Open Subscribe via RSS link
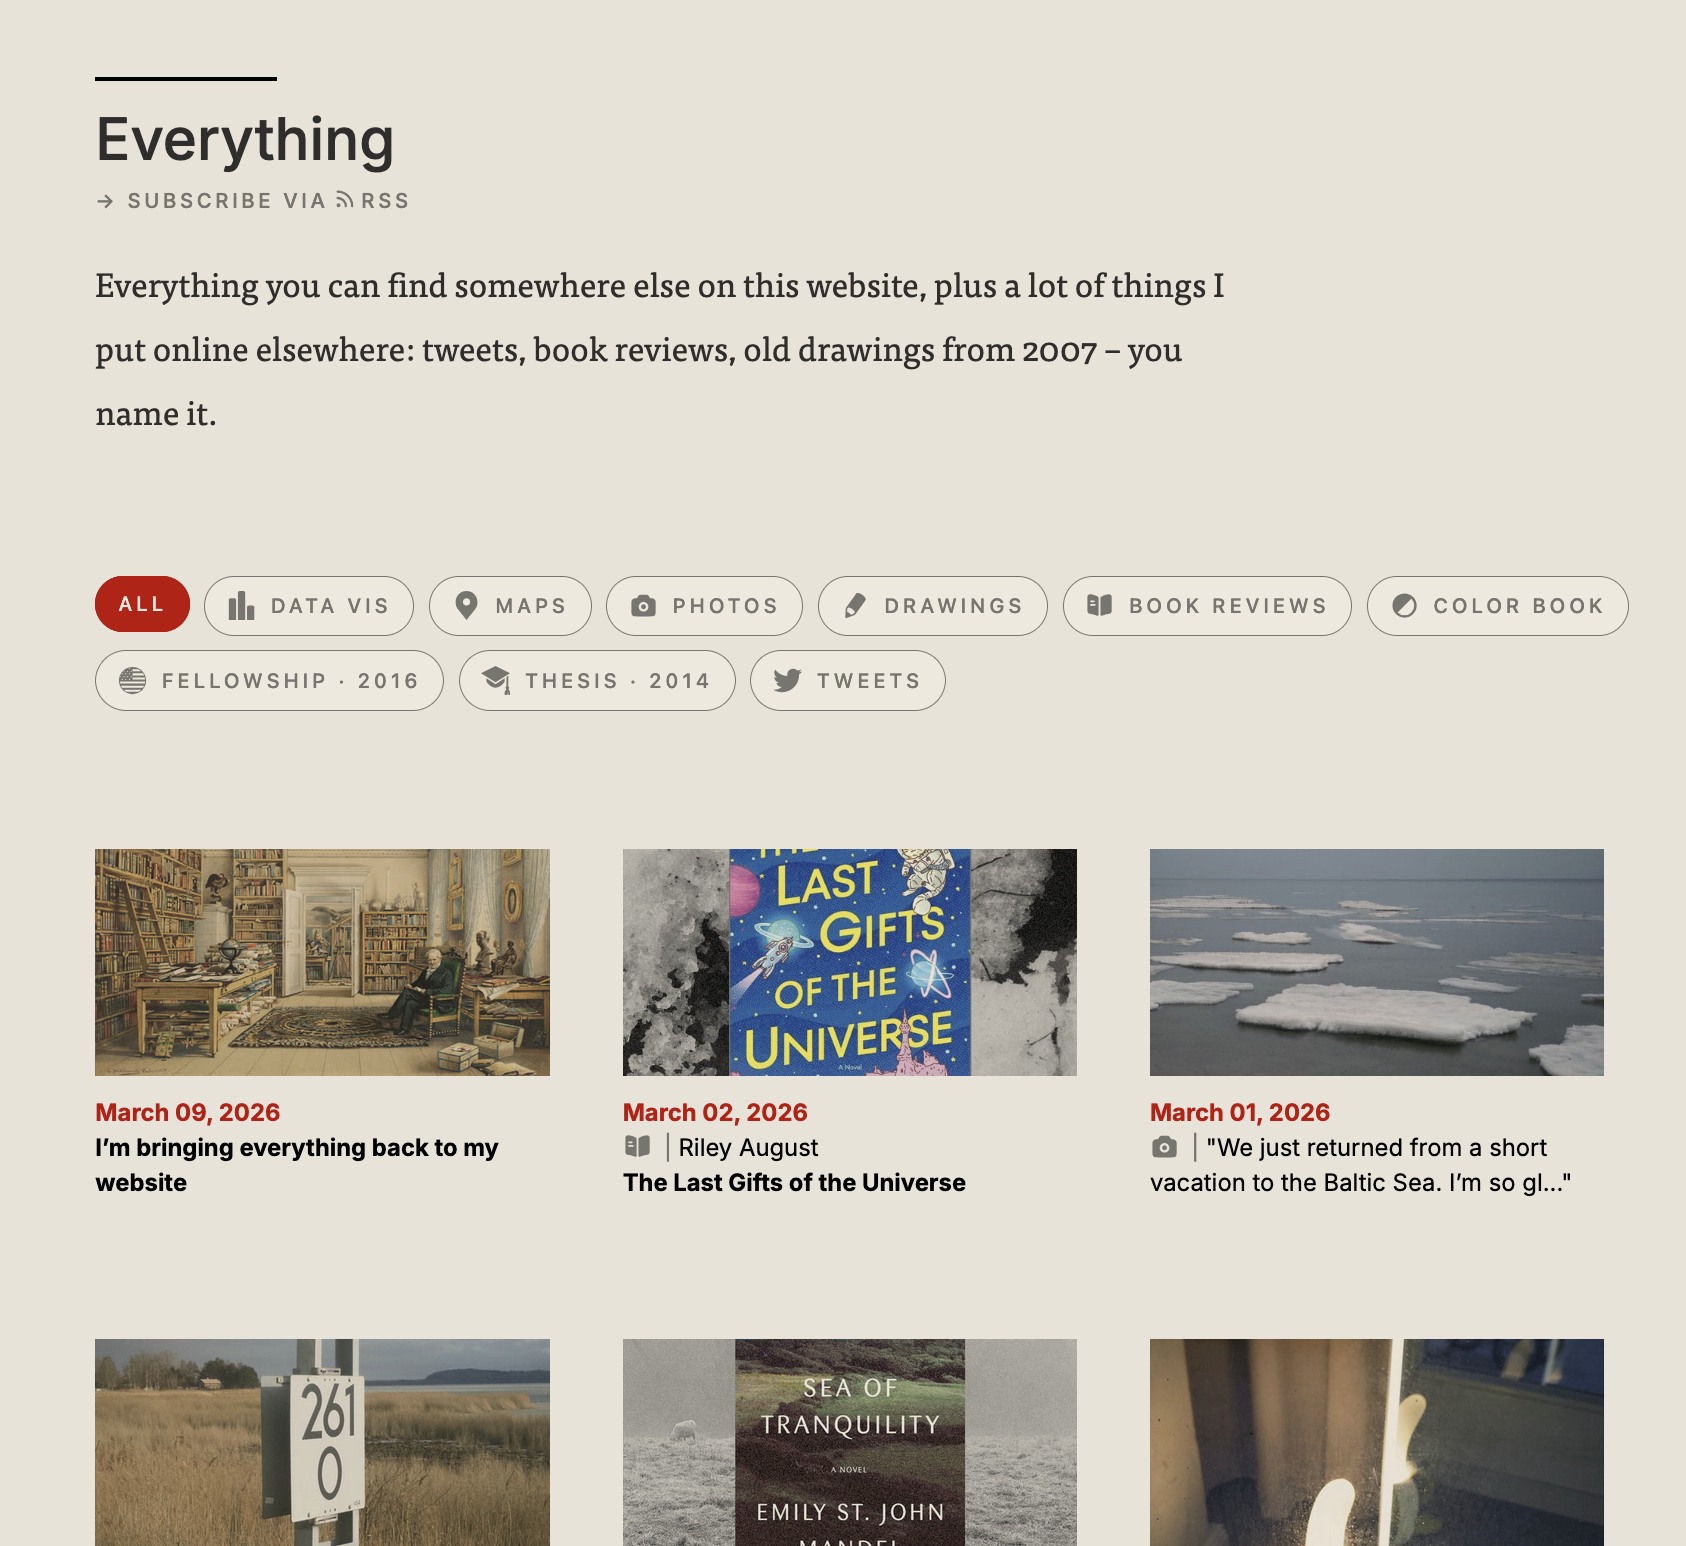Image resolution: width=1686 pixels, height=1546 pixels. click(x=253, y=201)
